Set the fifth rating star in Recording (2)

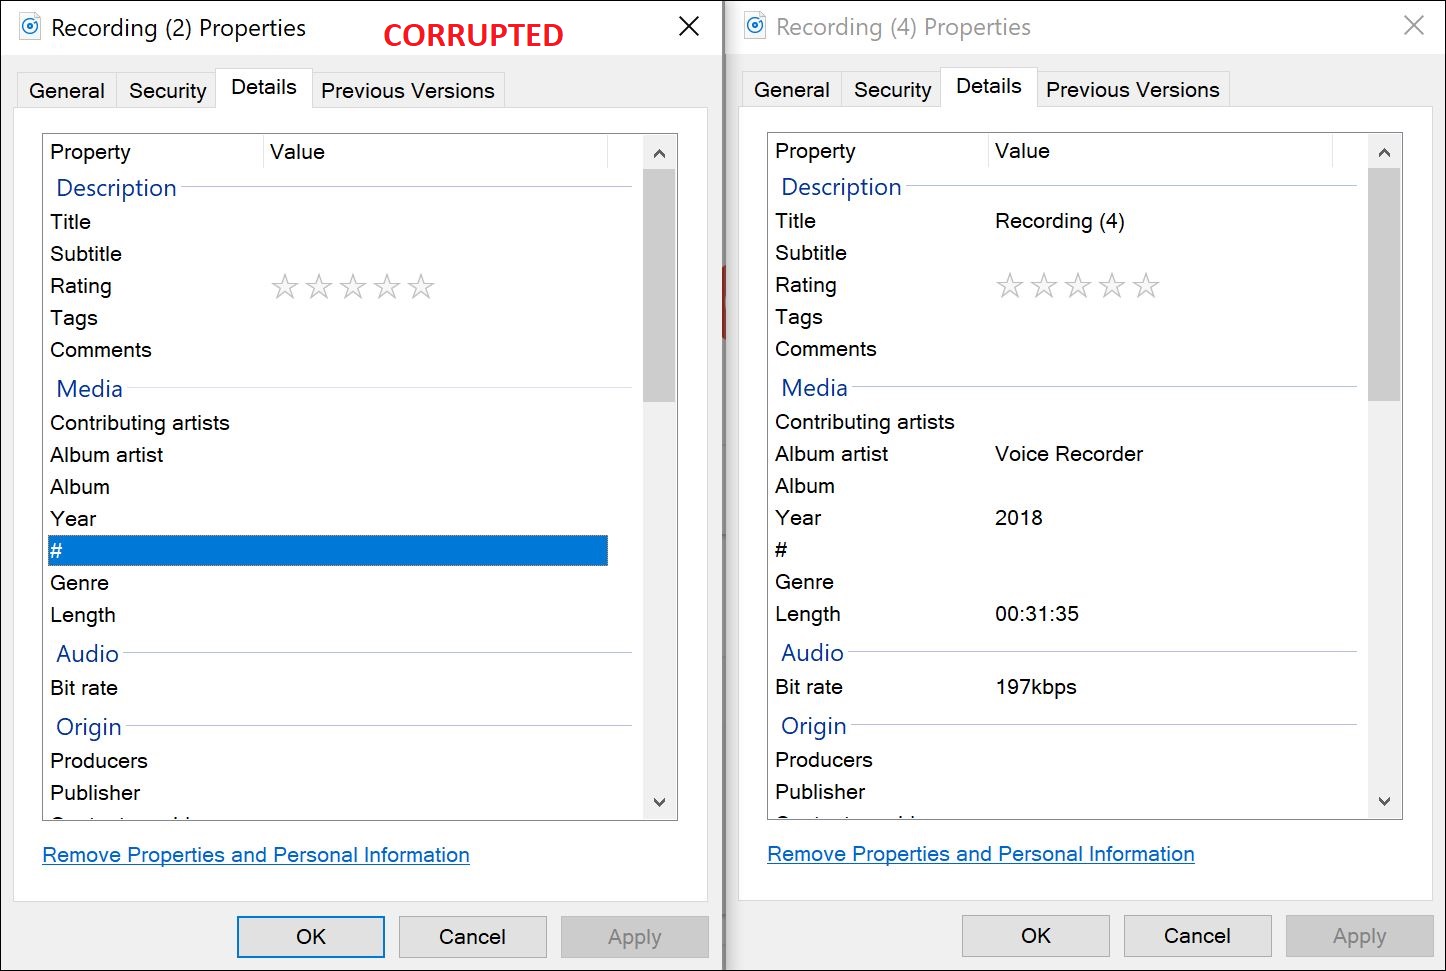(421, 287)
